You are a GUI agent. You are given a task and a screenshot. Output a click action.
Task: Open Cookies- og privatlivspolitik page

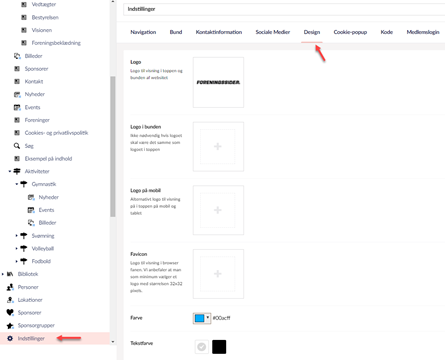(56, 133)
